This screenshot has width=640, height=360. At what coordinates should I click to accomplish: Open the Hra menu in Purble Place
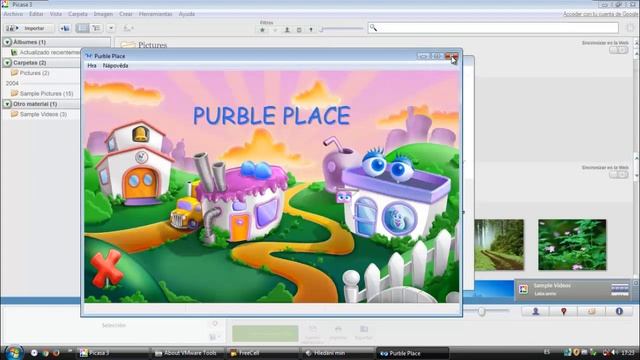click(92, 66)
